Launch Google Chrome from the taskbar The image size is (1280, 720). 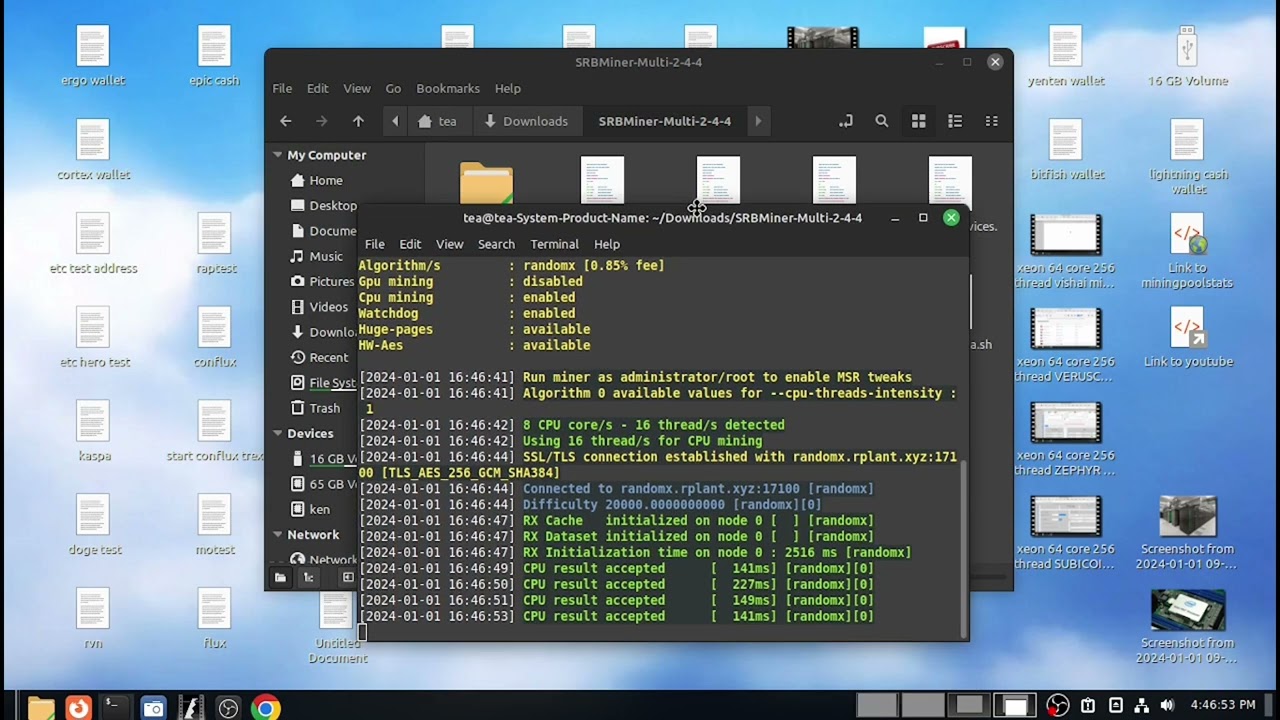(265, 708)
